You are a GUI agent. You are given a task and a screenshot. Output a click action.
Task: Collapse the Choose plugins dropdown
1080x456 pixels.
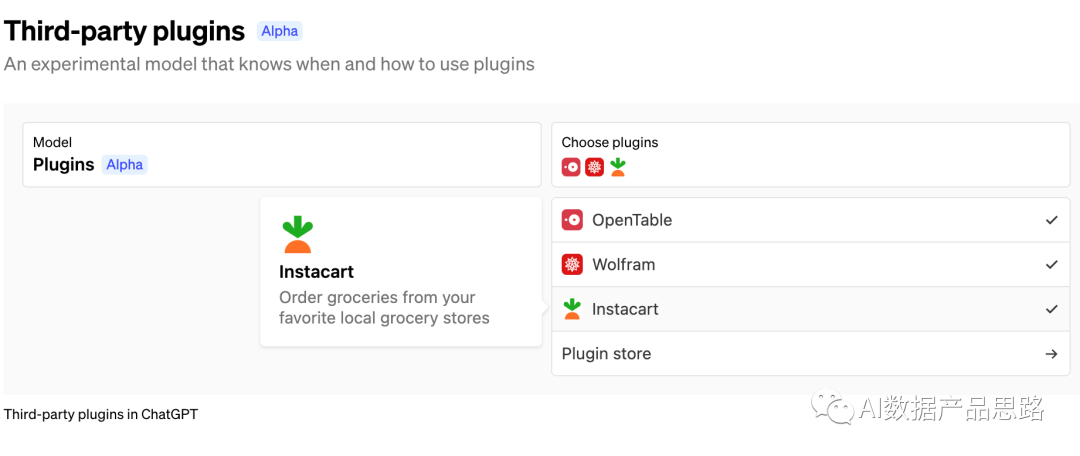click(810, 155)
